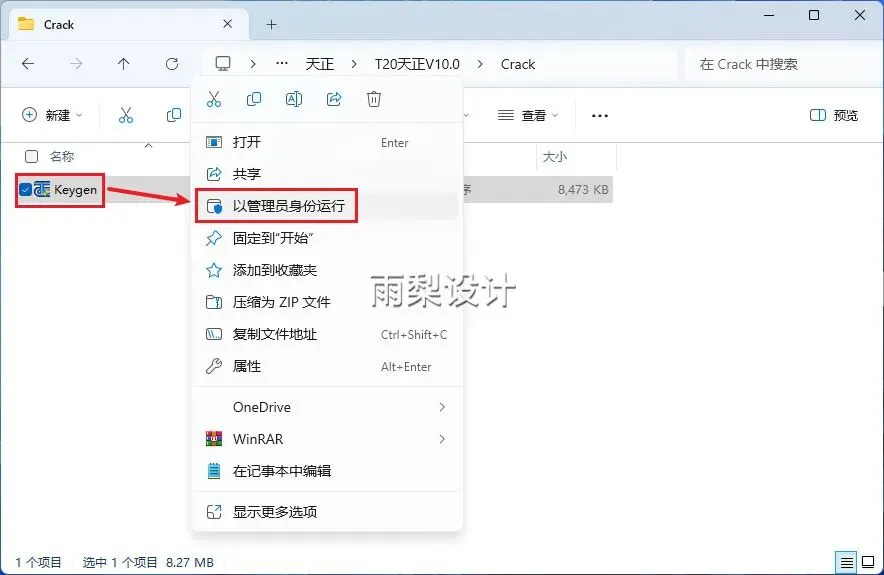Screen dimensions: 884x575
Task: Refresh the Crack folder view
Action: coord(172,64)
